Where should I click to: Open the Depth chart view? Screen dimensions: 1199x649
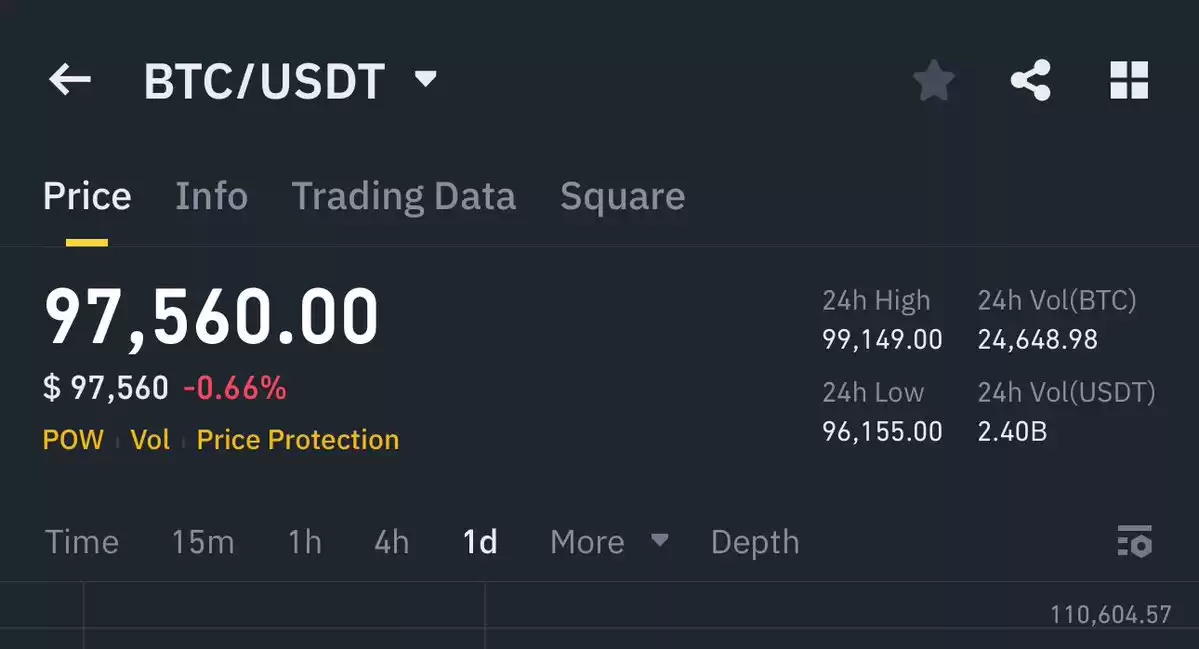point(755,543)
